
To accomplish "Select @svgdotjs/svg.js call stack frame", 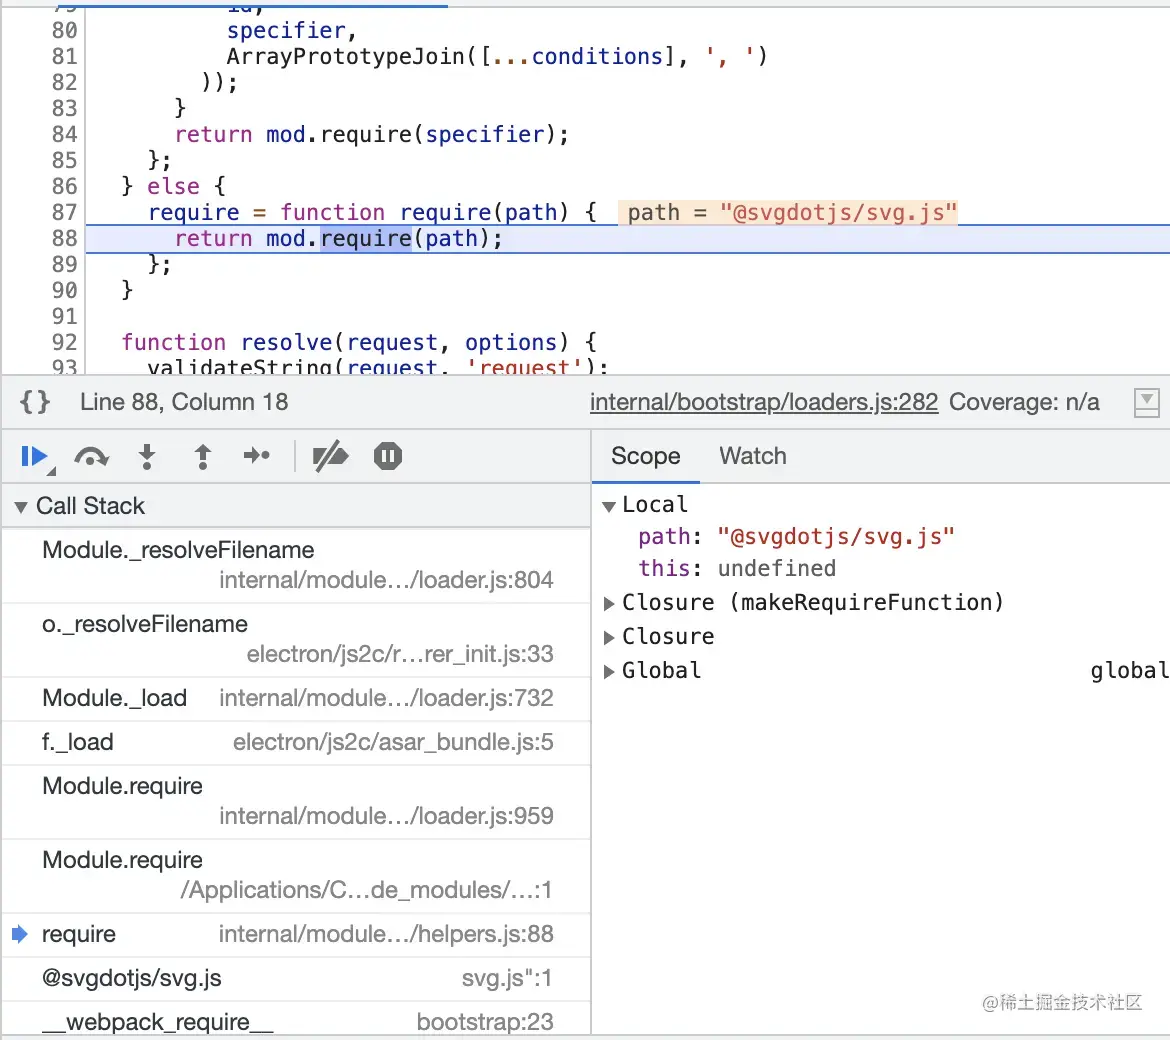I will (x=296, y=978).
